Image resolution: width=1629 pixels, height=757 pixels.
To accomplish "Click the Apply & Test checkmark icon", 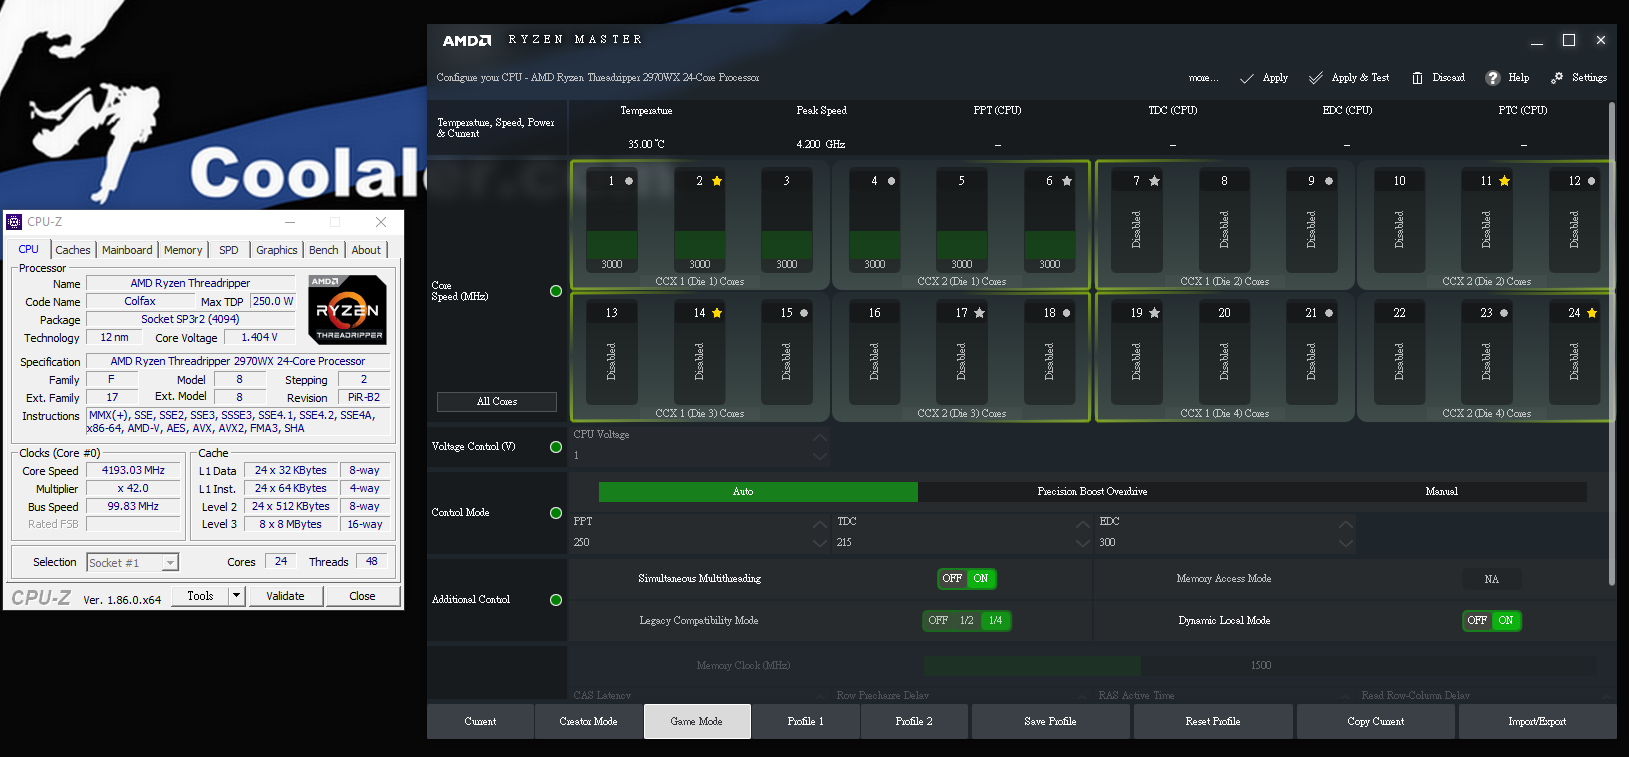I will tap(1316, 78).
